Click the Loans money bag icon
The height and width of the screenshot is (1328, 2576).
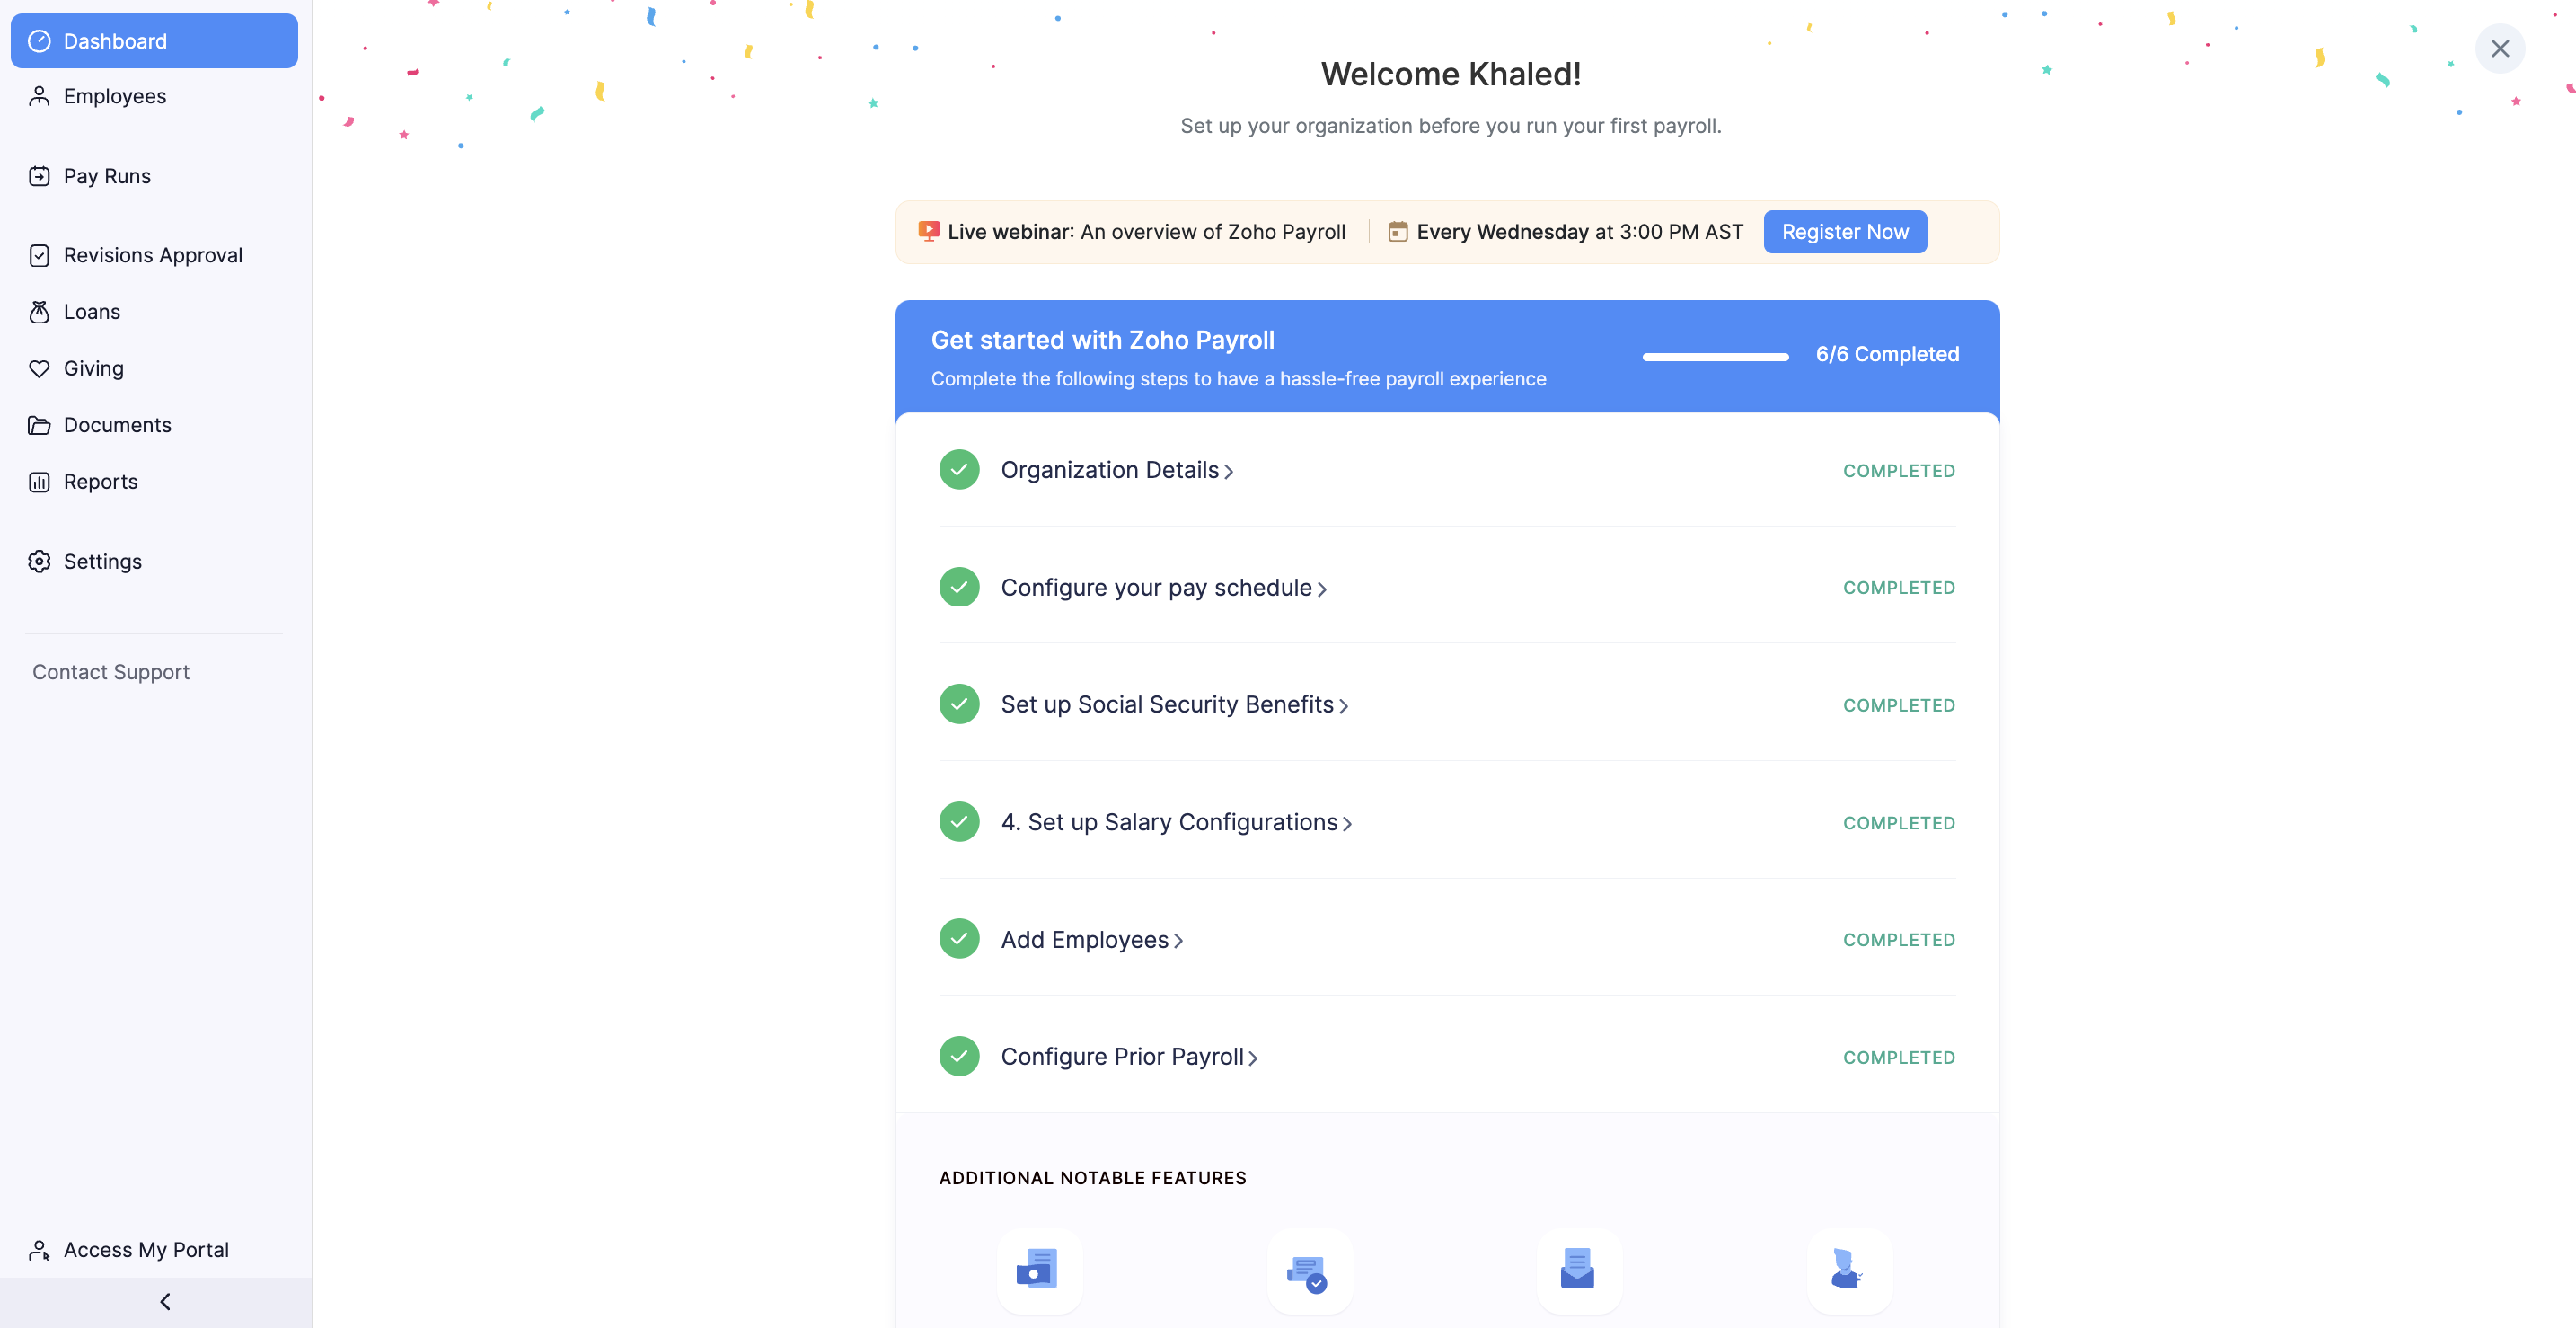[39, 312]
